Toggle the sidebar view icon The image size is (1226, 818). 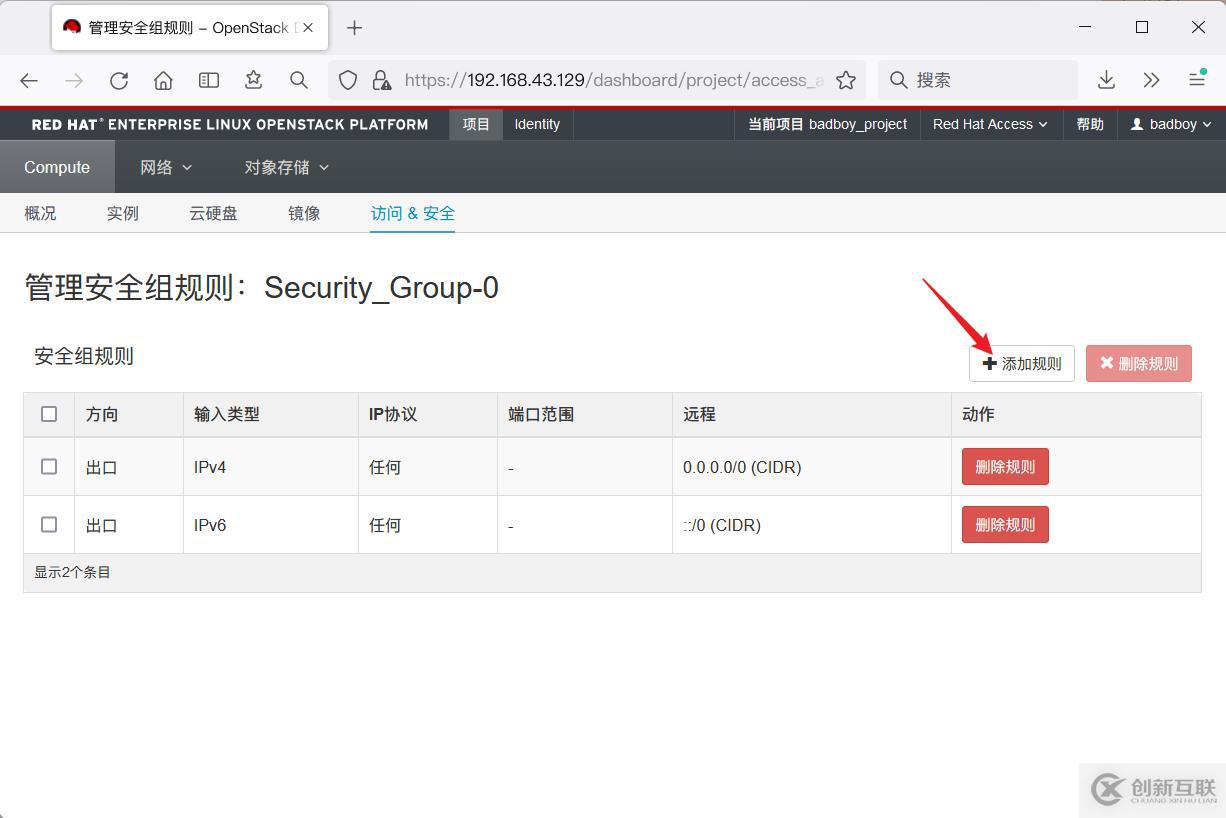(x=208, y=80)
